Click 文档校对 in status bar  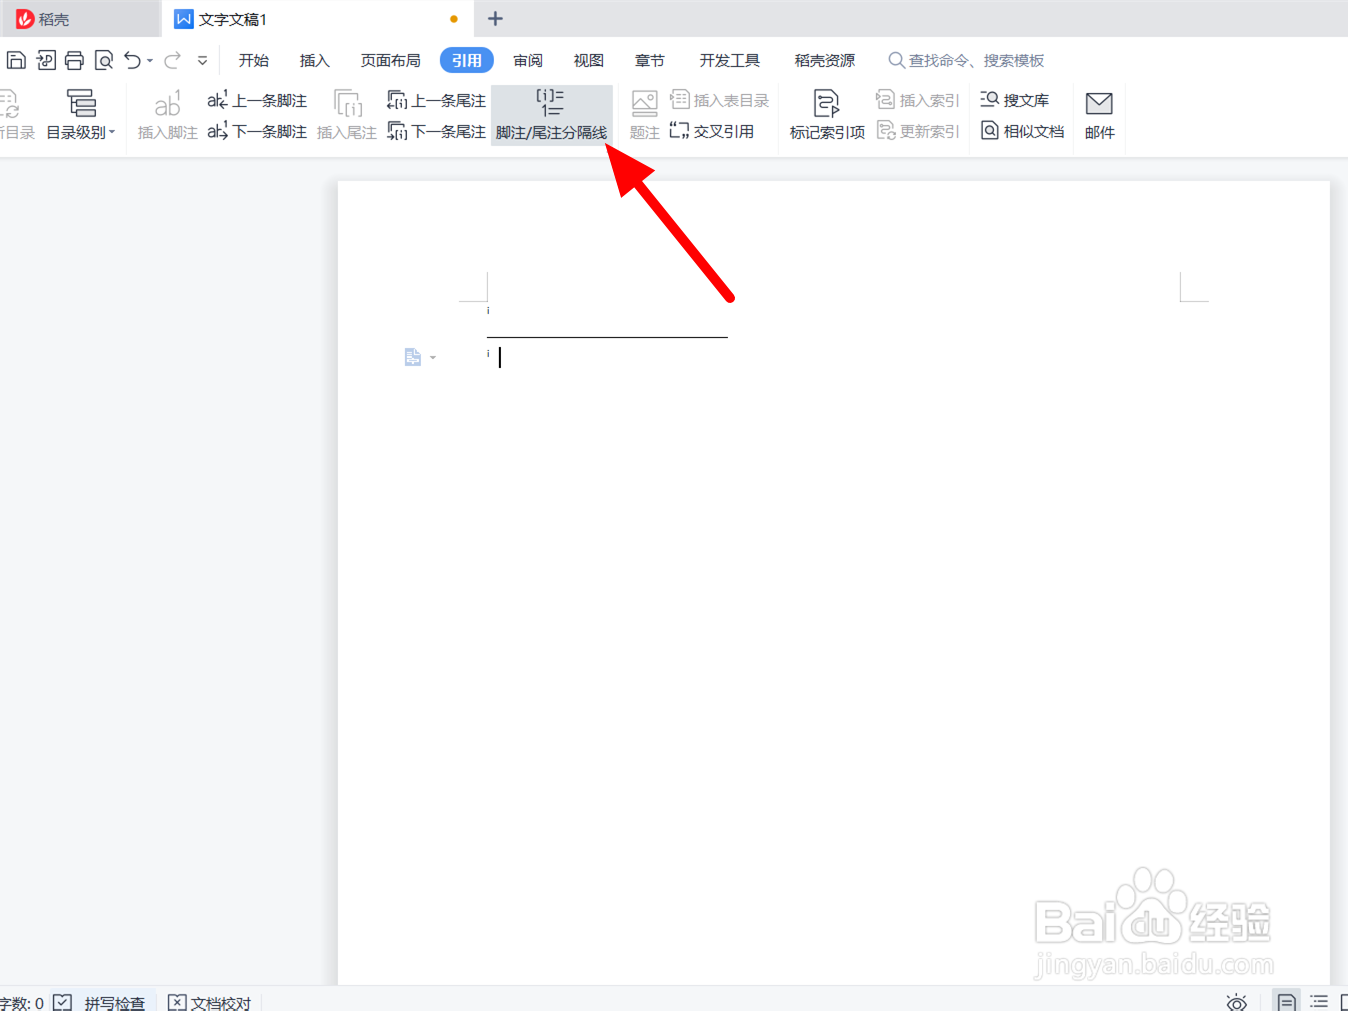click(x=209, y=1002)
